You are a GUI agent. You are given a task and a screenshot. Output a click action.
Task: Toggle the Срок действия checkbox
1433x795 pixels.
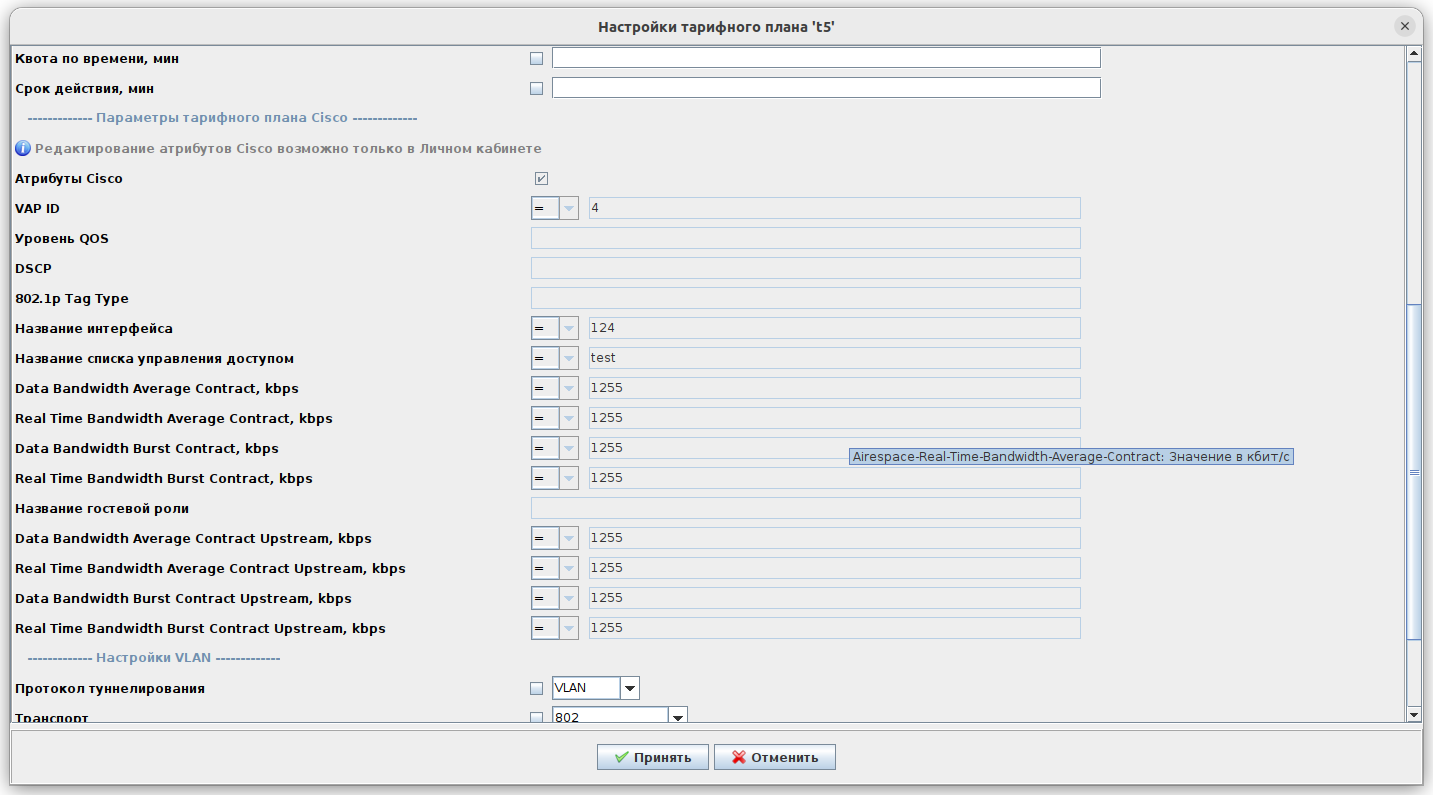[536, 89]
